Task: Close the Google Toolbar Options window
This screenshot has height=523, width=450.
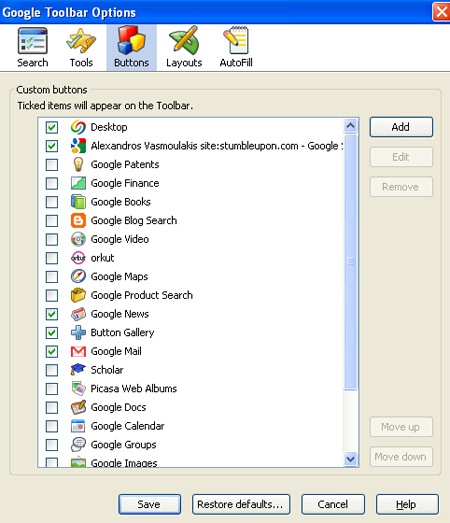Action: click(441, 12)
